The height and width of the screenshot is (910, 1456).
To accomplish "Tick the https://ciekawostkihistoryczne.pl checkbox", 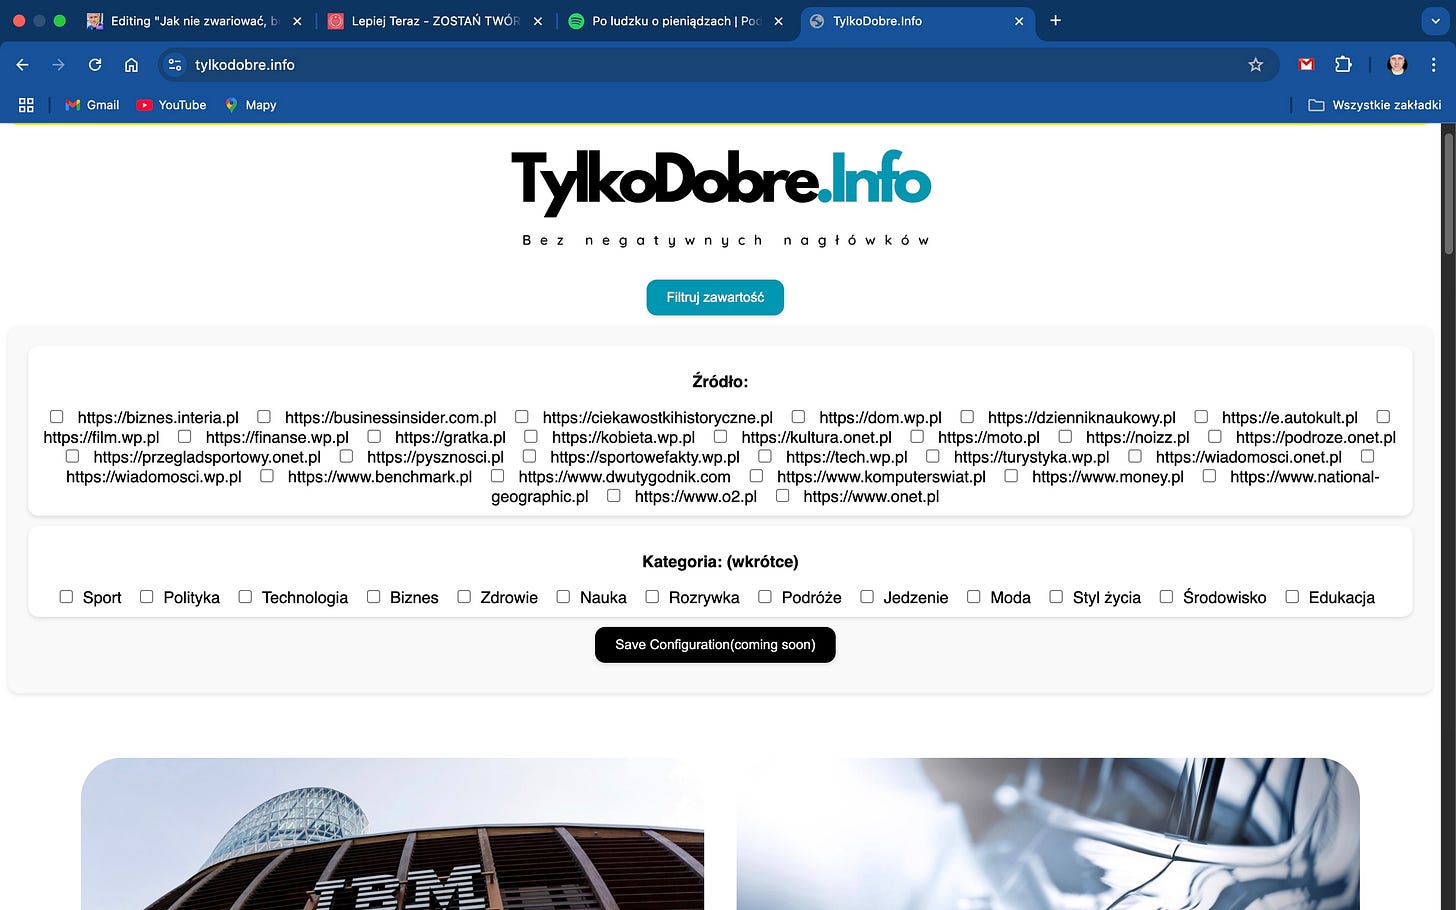I will tap(522, 416).
